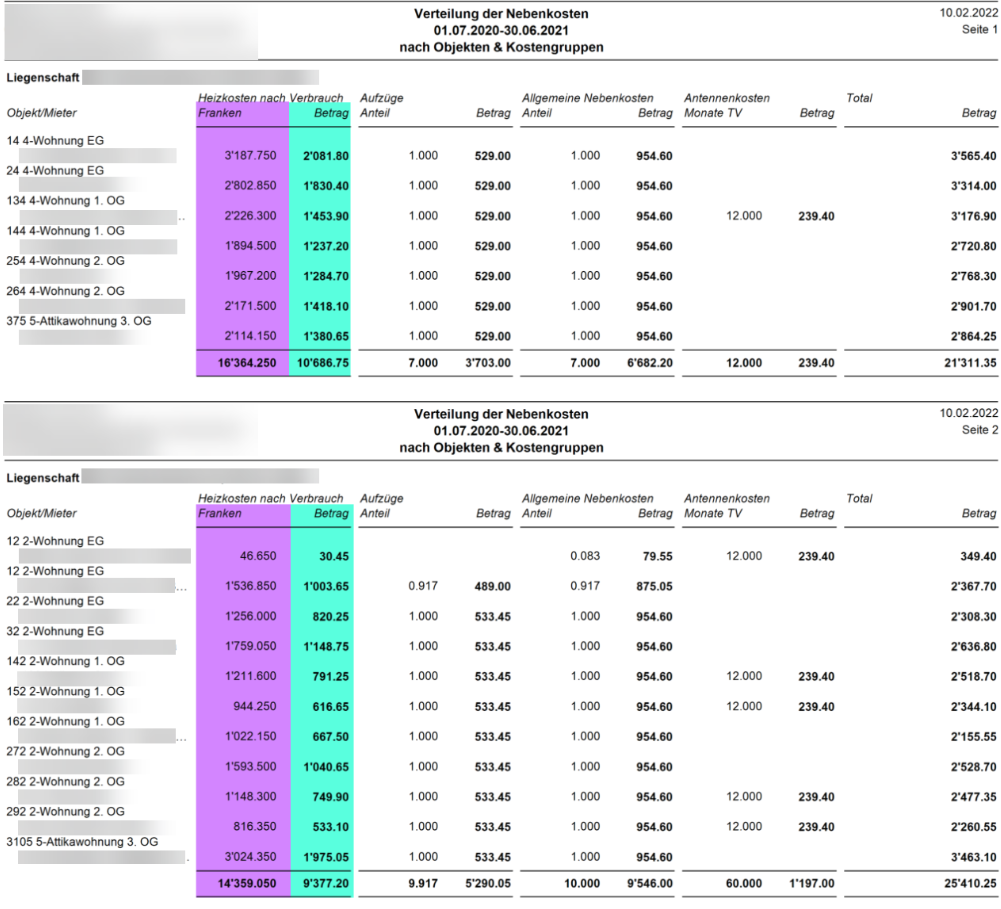Screen dimensions: 1001x909
Task: Select the heating amount 1'380.65
Action: tap(326, 336)
